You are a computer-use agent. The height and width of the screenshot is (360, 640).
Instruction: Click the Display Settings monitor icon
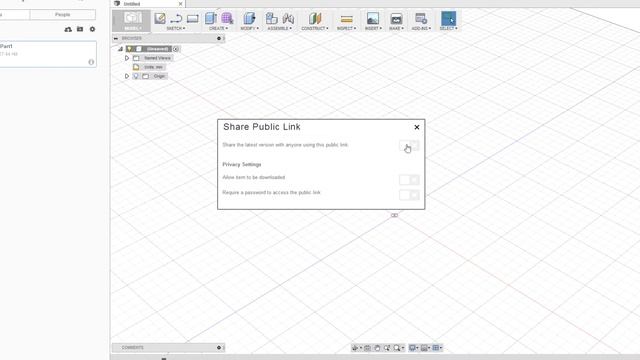[x=412, y=348]
